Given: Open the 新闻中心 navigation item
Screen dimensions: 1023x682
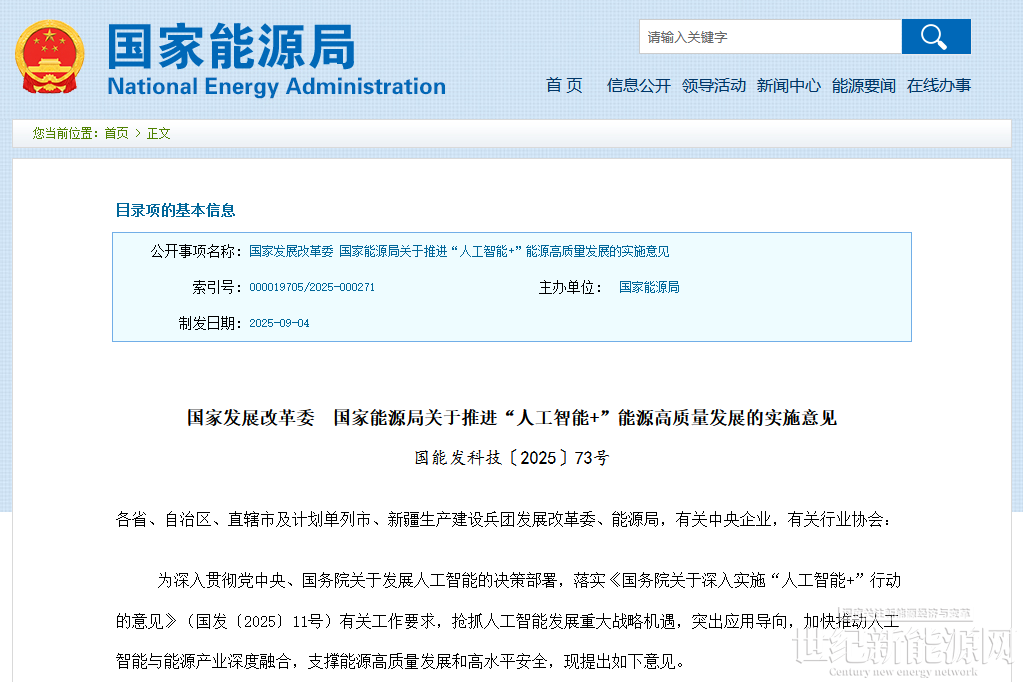Looking at the screenshot, I should click(788, 85).
